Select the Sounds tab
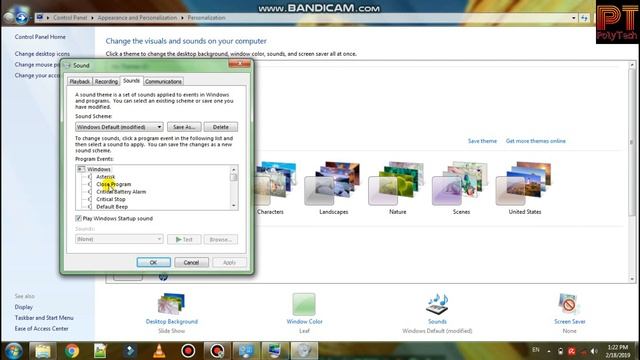640x360 pixels. coord(131,80)
